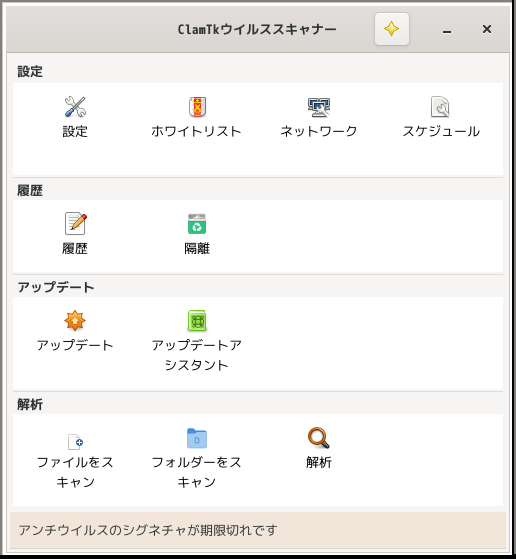Open the 履歴 notepad pencil icon
Image resolution: width=516 pixels, height=559 pixels.
(x=76, y=224)
